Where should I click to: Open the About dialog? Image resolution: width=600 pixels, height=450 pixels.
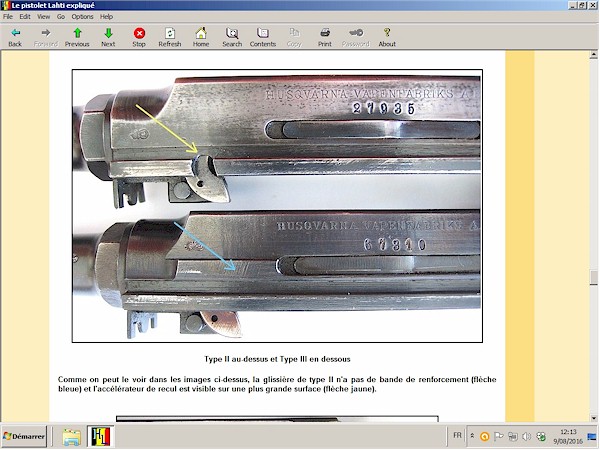click(387, 38)
